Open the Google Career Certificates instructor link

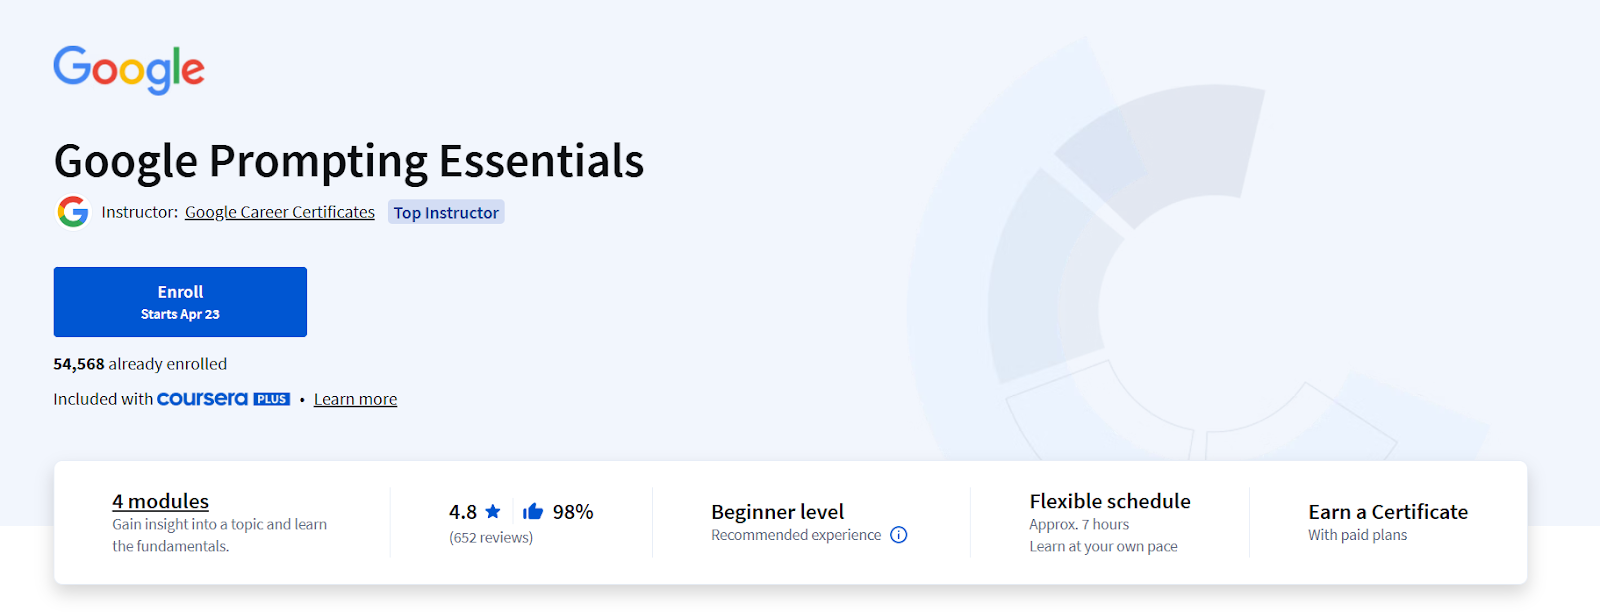point(280,212)
